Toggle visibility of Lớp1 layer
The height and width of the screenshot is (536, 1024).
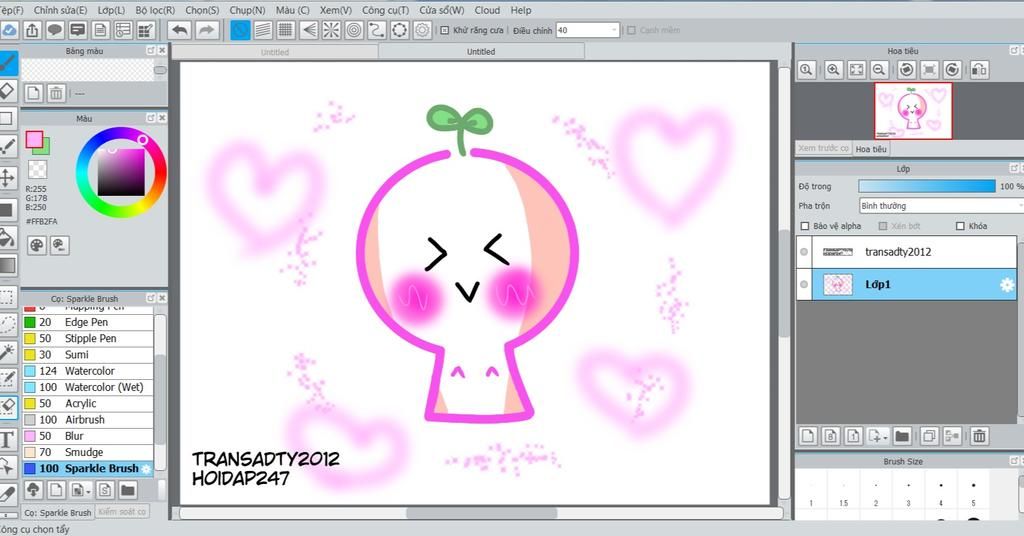(804, 285)
